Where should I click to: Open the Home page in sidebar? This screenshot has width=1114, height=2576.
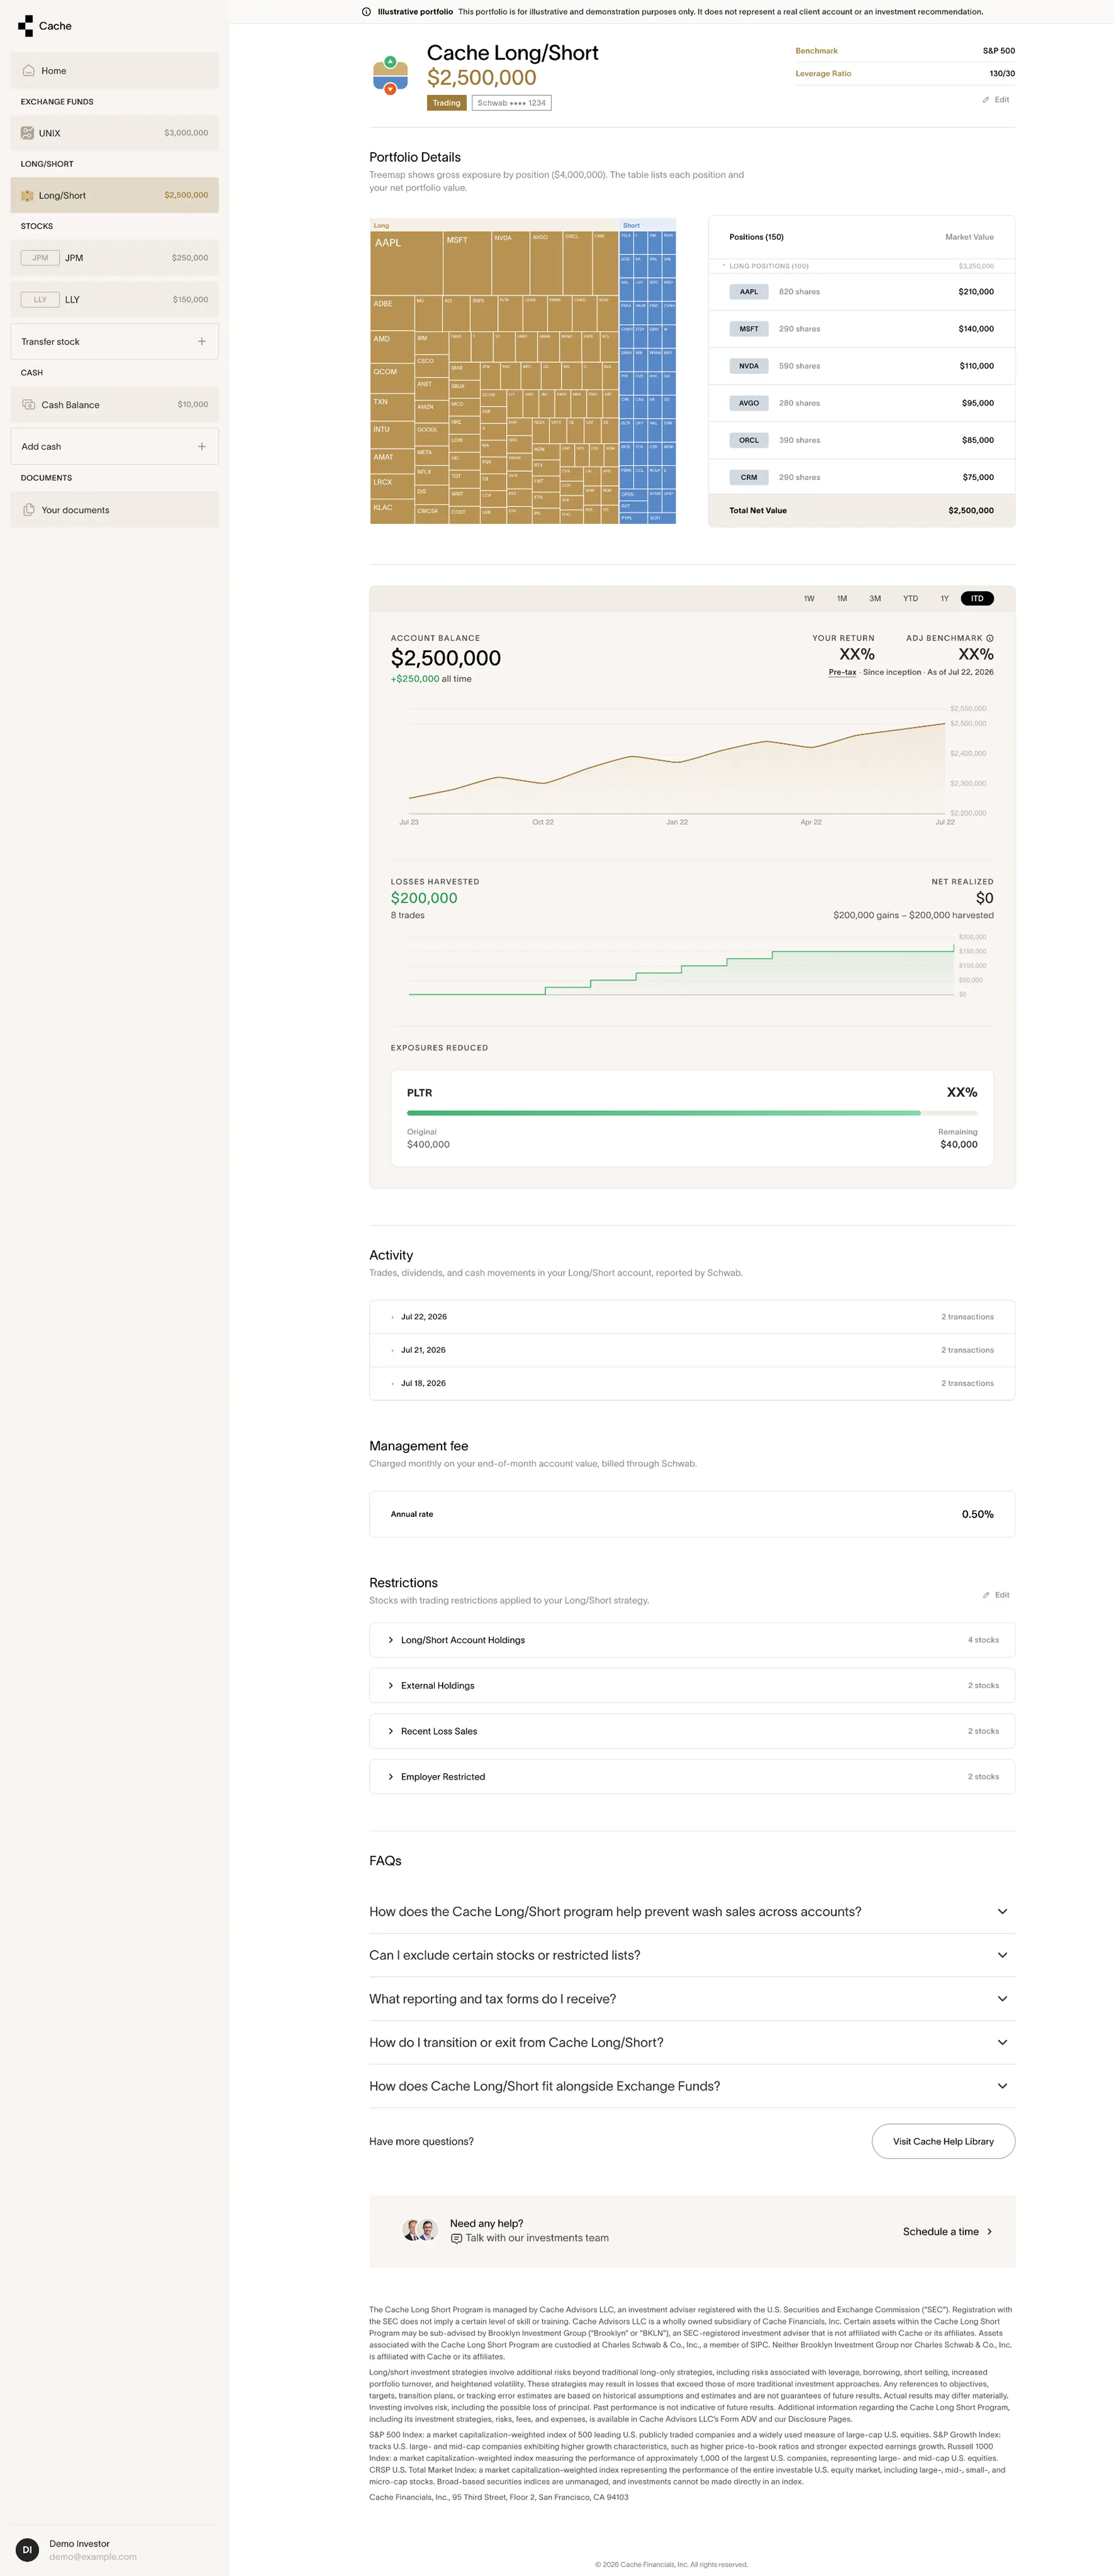(x=115, y=71)
